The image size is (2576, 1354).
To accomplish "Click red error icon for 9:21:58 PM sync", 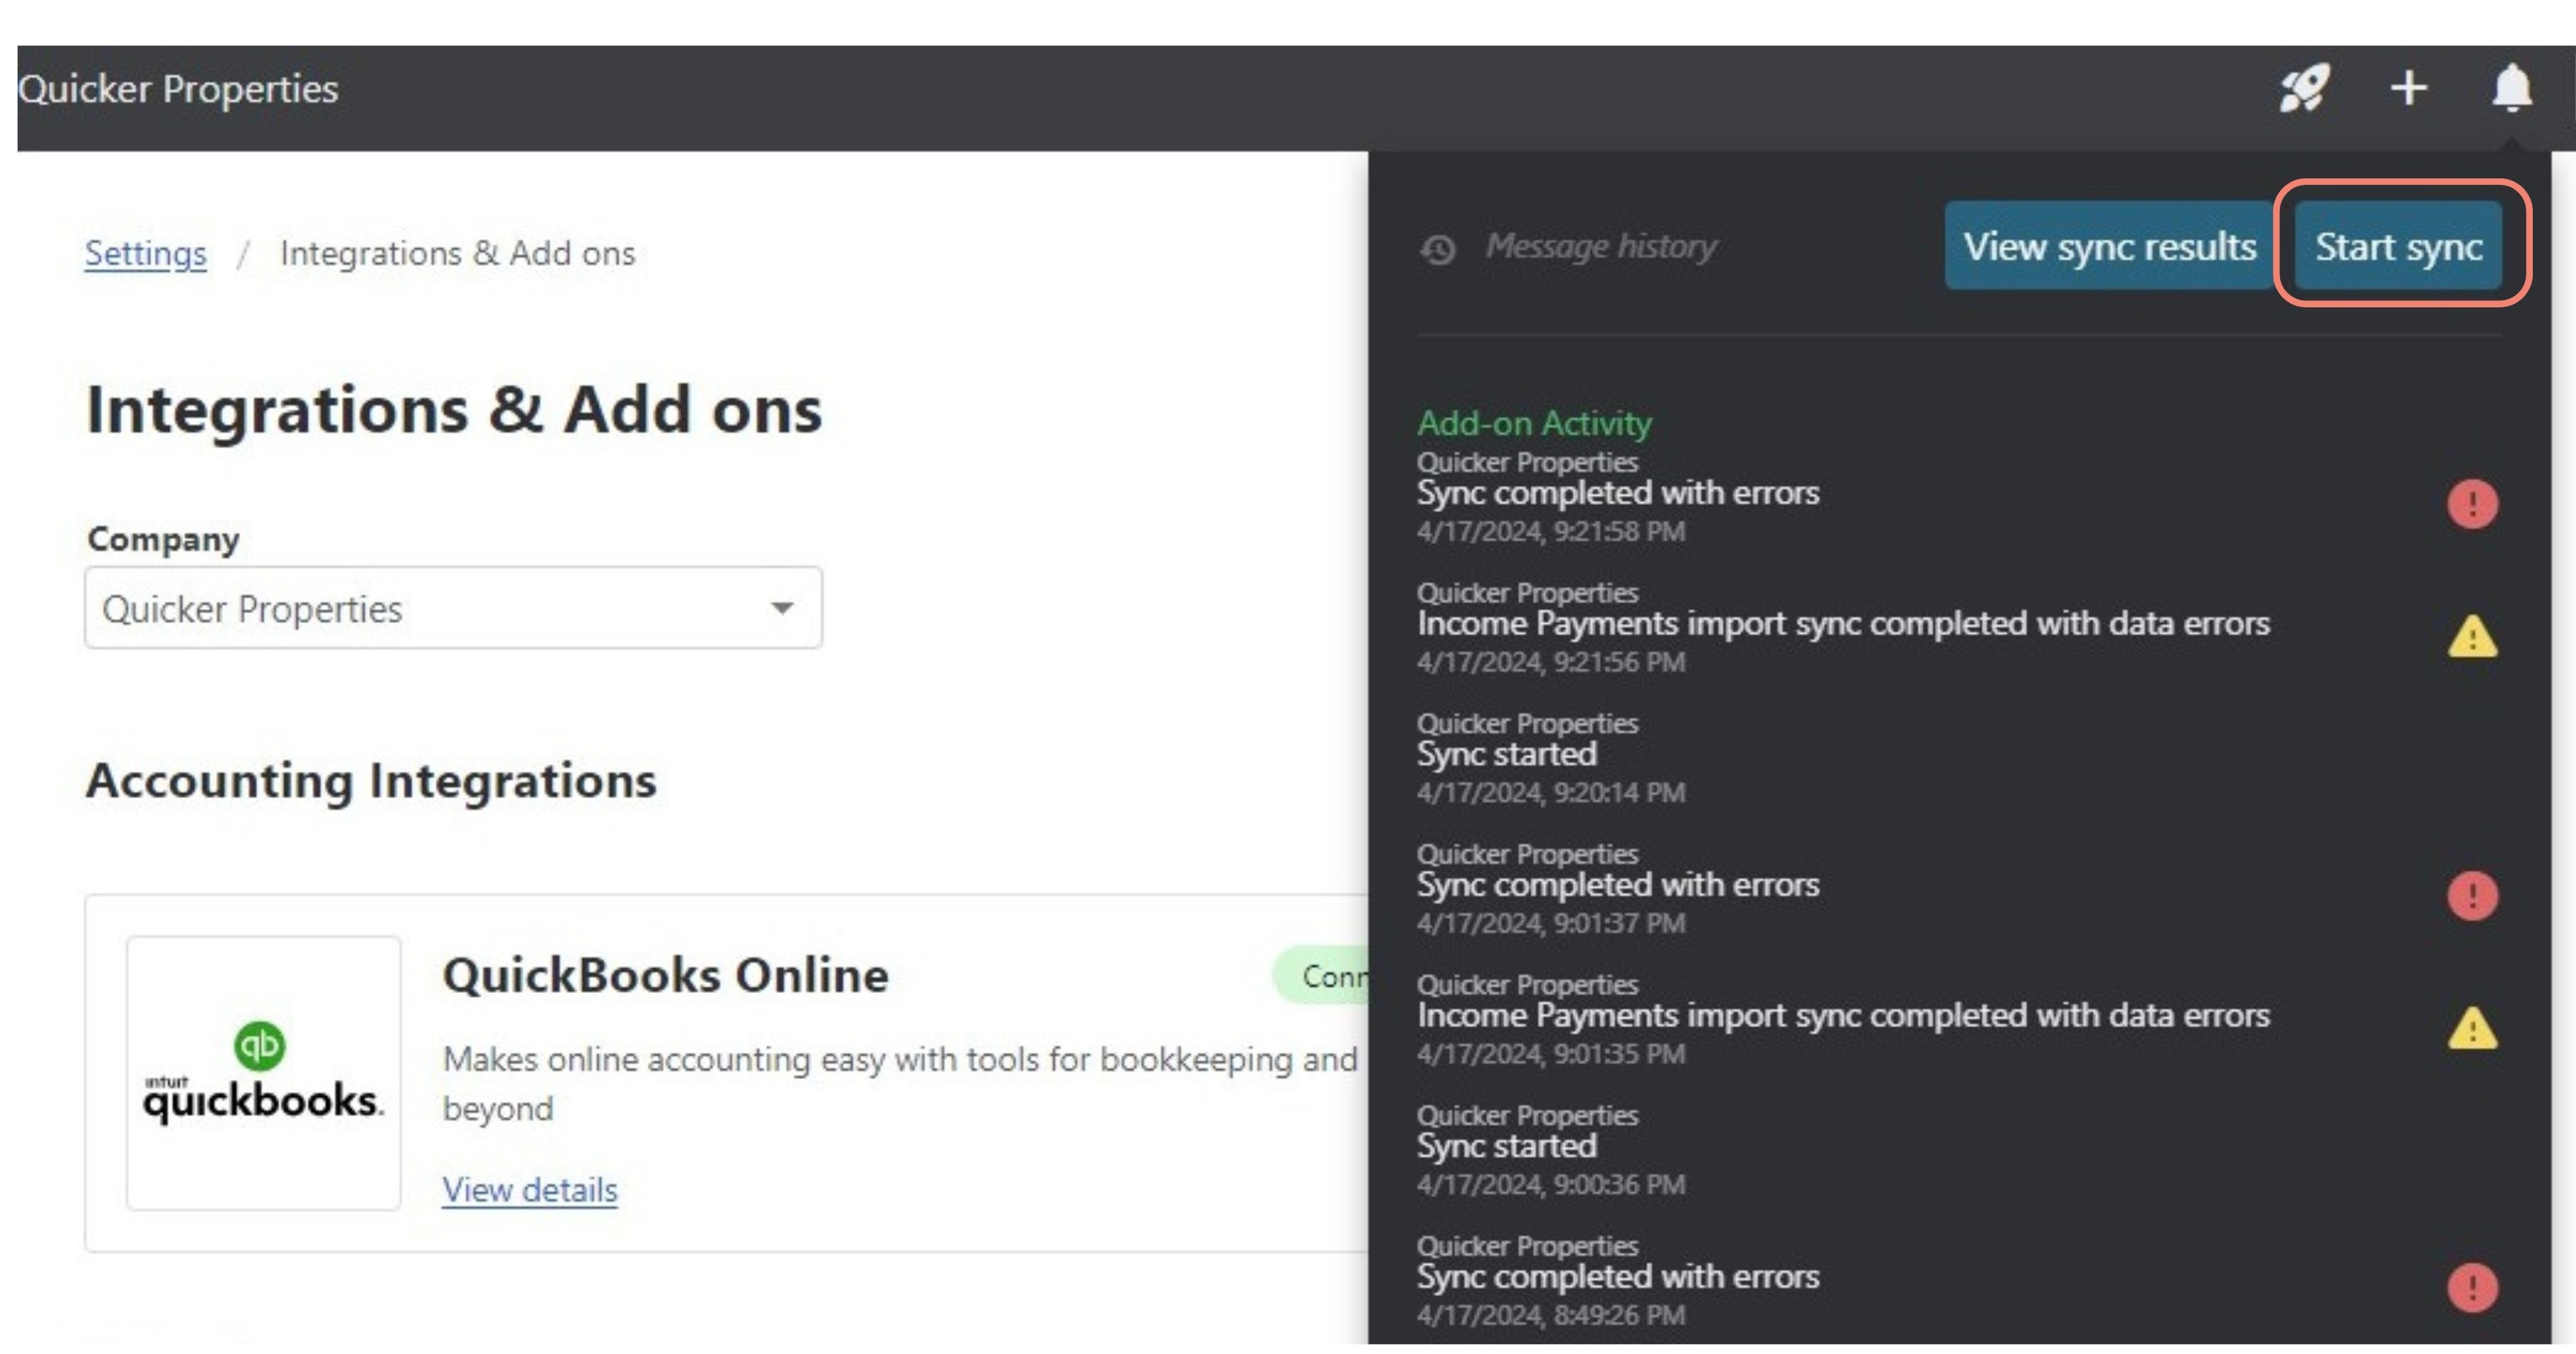I will tap(2472, 503).
